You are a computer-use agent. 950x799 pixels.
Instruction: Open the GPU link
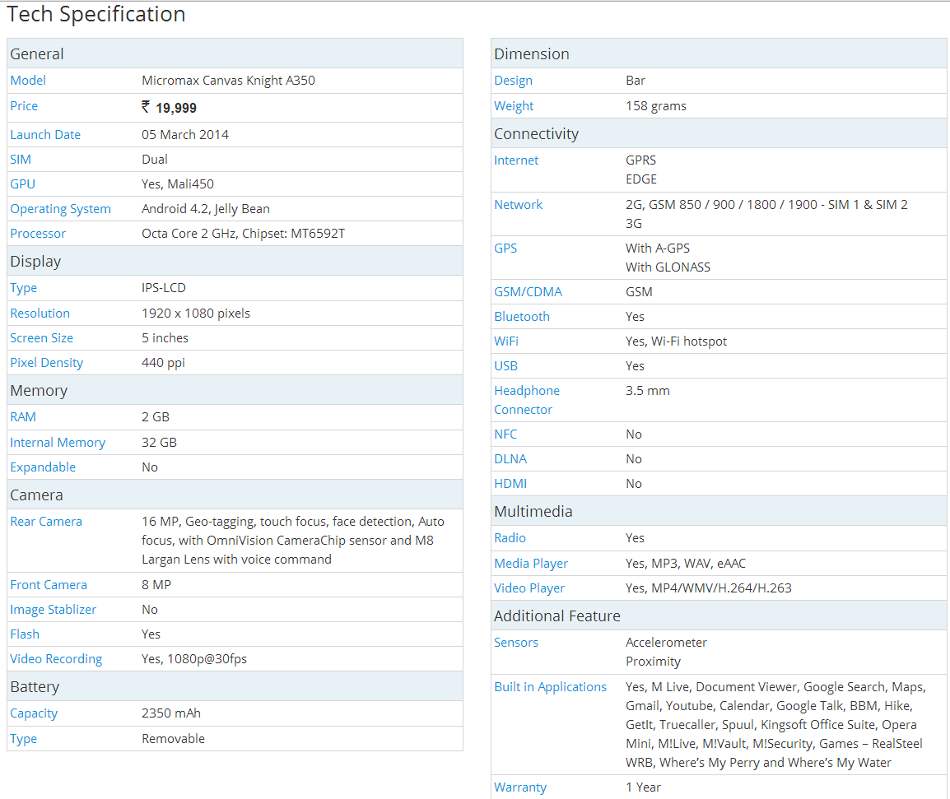(x=22, y=184)
